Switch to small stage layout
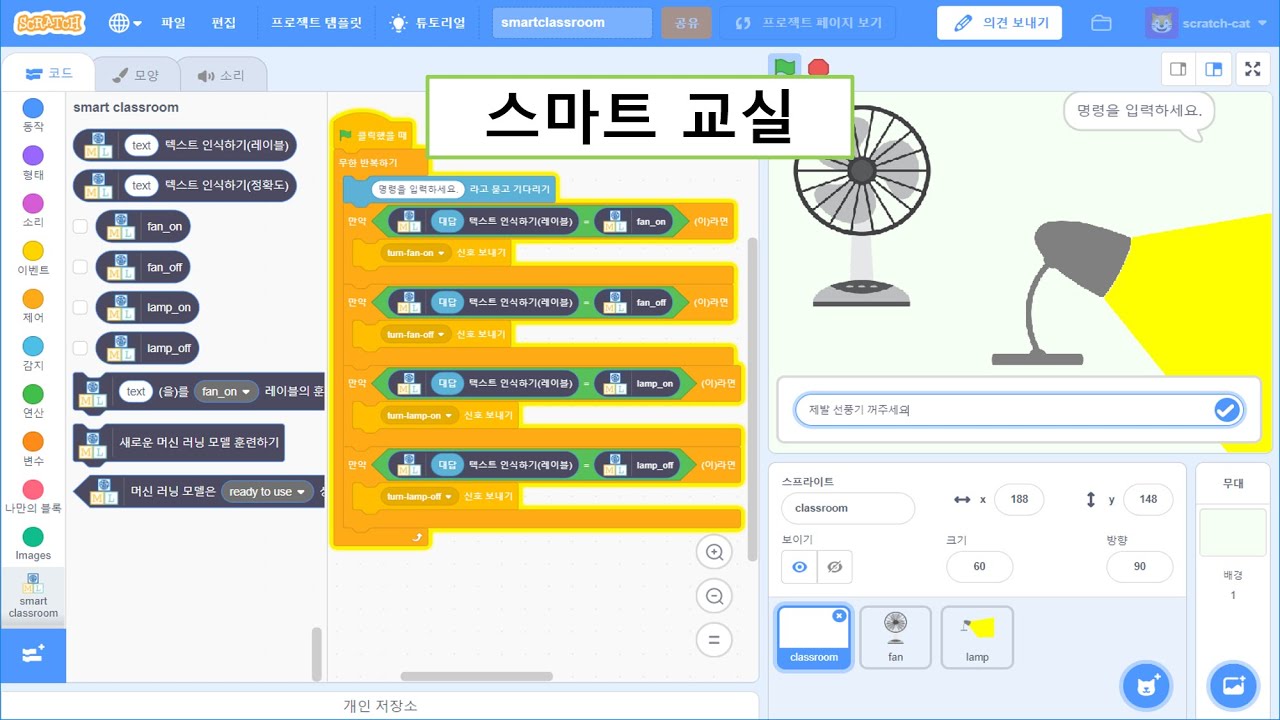 click(x=1178, y=69)
